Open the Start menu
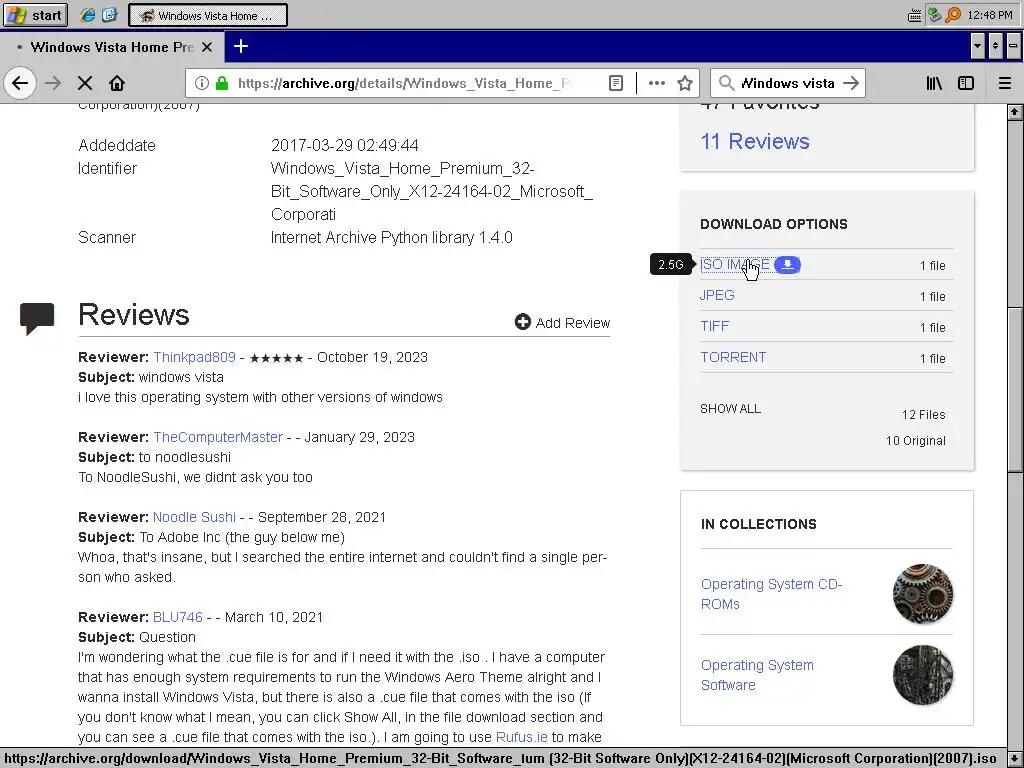1024x768 pixels. [x=35, y=15]
